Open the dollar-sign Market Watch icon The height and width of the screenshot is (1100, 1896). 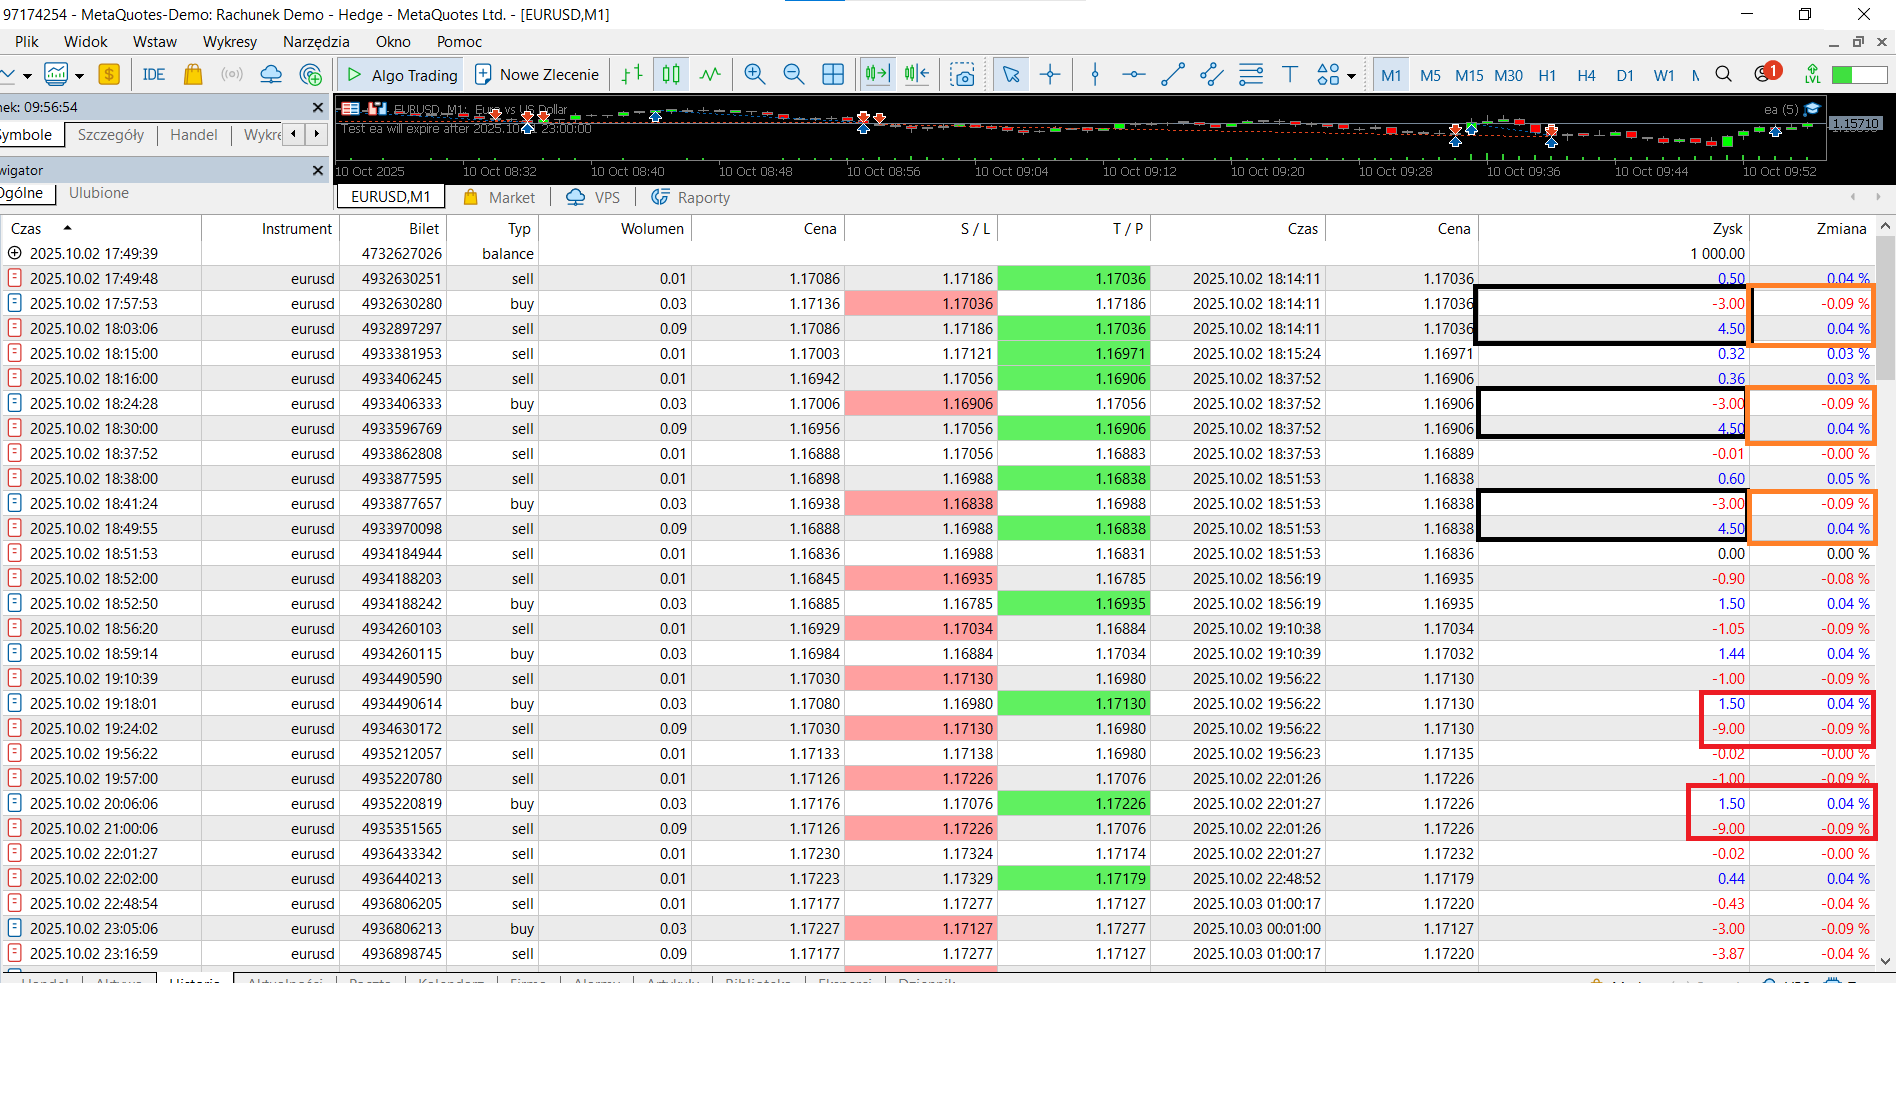109,75
